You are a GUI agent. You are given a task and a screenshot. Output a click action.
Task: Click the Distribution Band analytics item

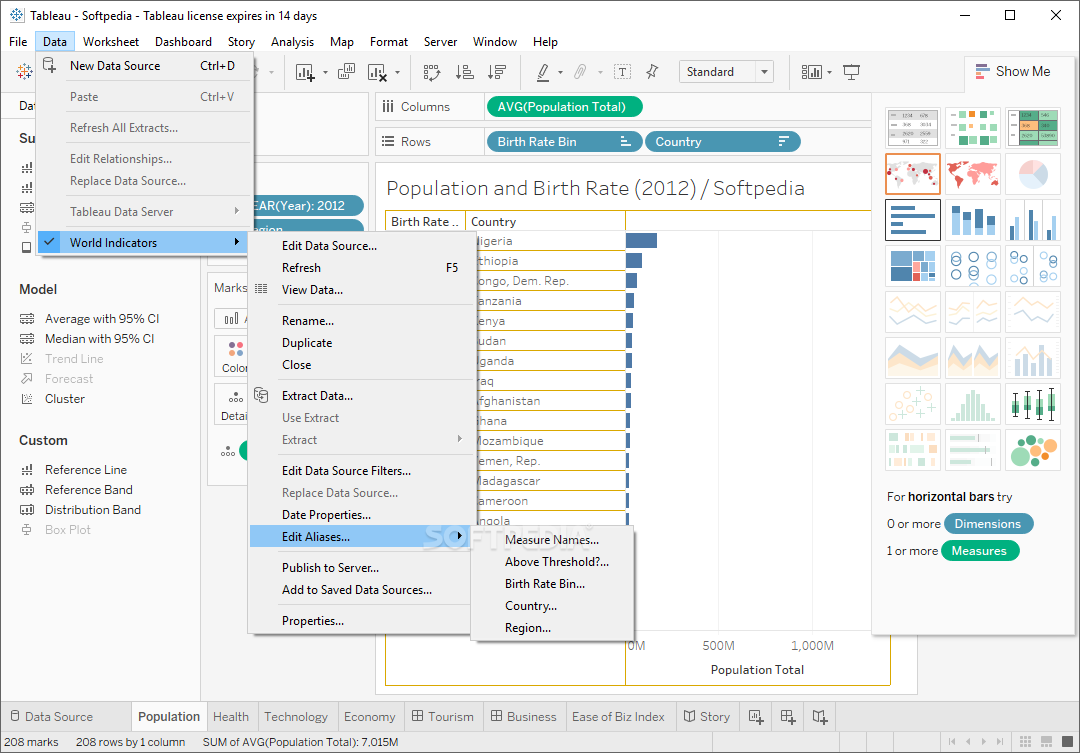[x=93, y=510]
